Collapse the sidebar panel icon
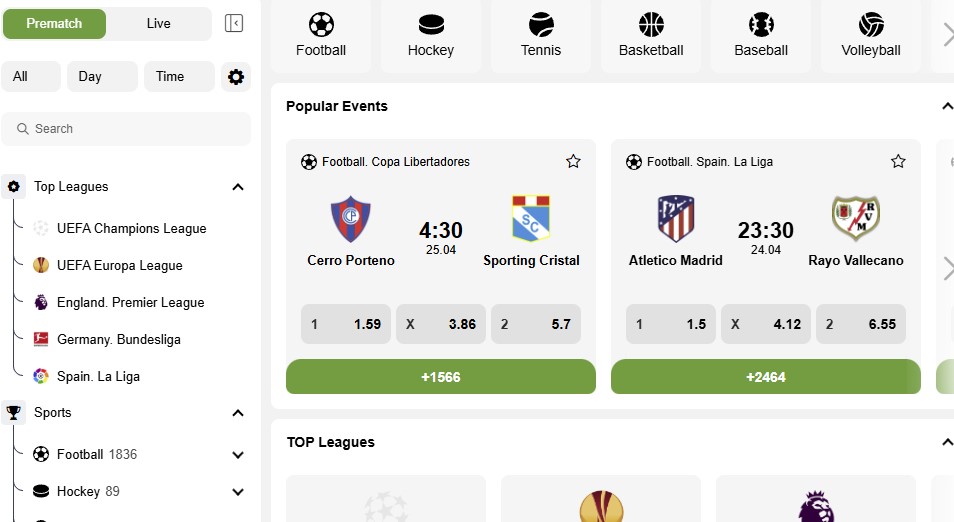The height and width of the screenshot is (522, 954). 234,23
